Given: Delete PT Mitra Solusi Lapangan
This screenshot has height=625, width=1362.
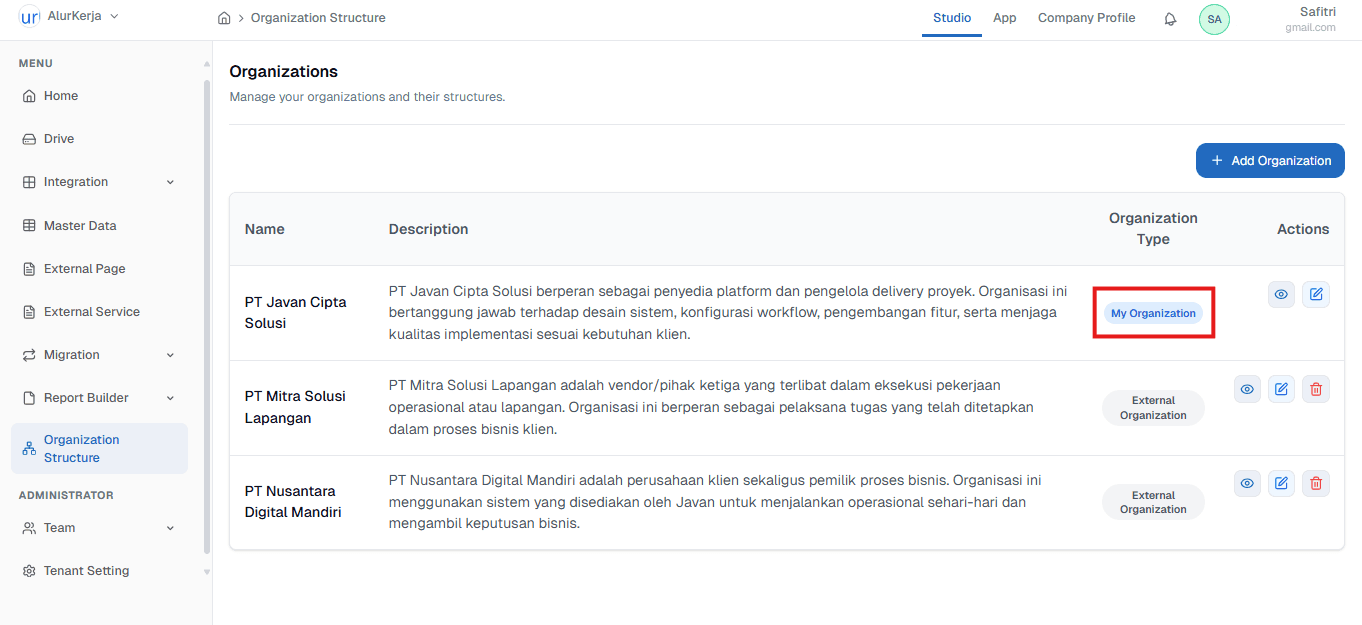Looking at the screenshot, I should (1315, 388).
